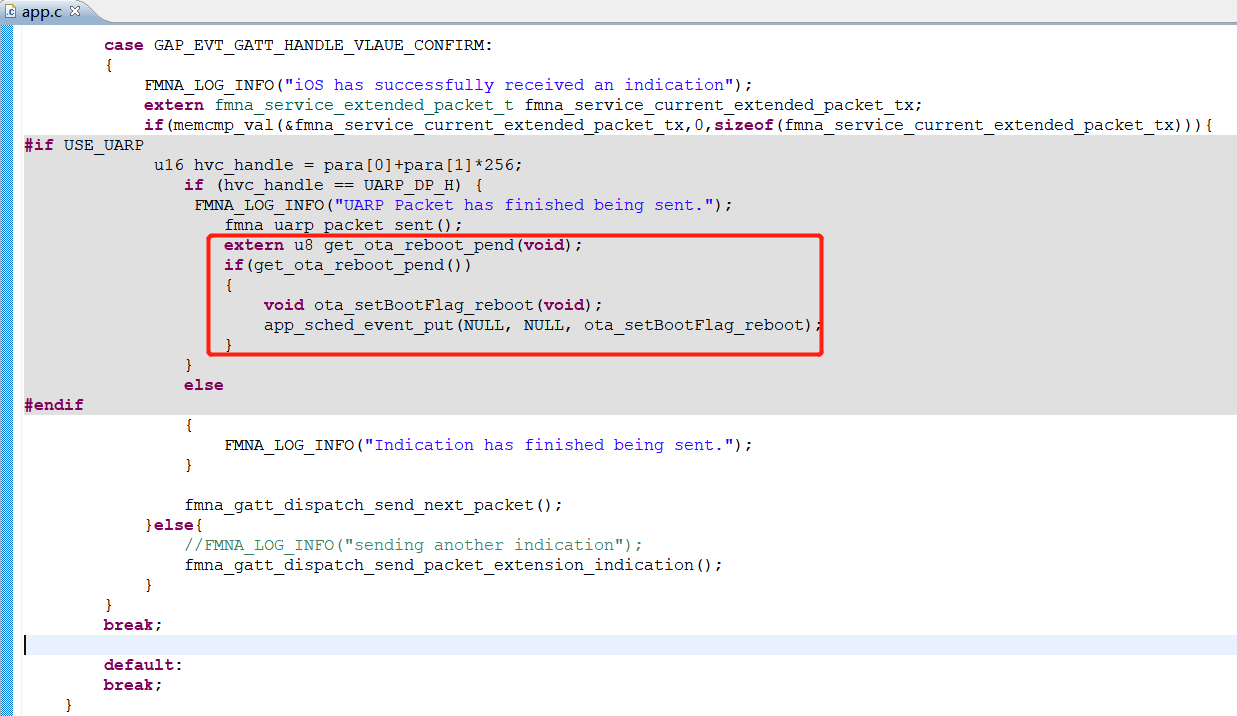This screenshot has height=716, width=1237.
Task: Click the #endif directive line
Action: pyautogui.click(x=54, y=405)
